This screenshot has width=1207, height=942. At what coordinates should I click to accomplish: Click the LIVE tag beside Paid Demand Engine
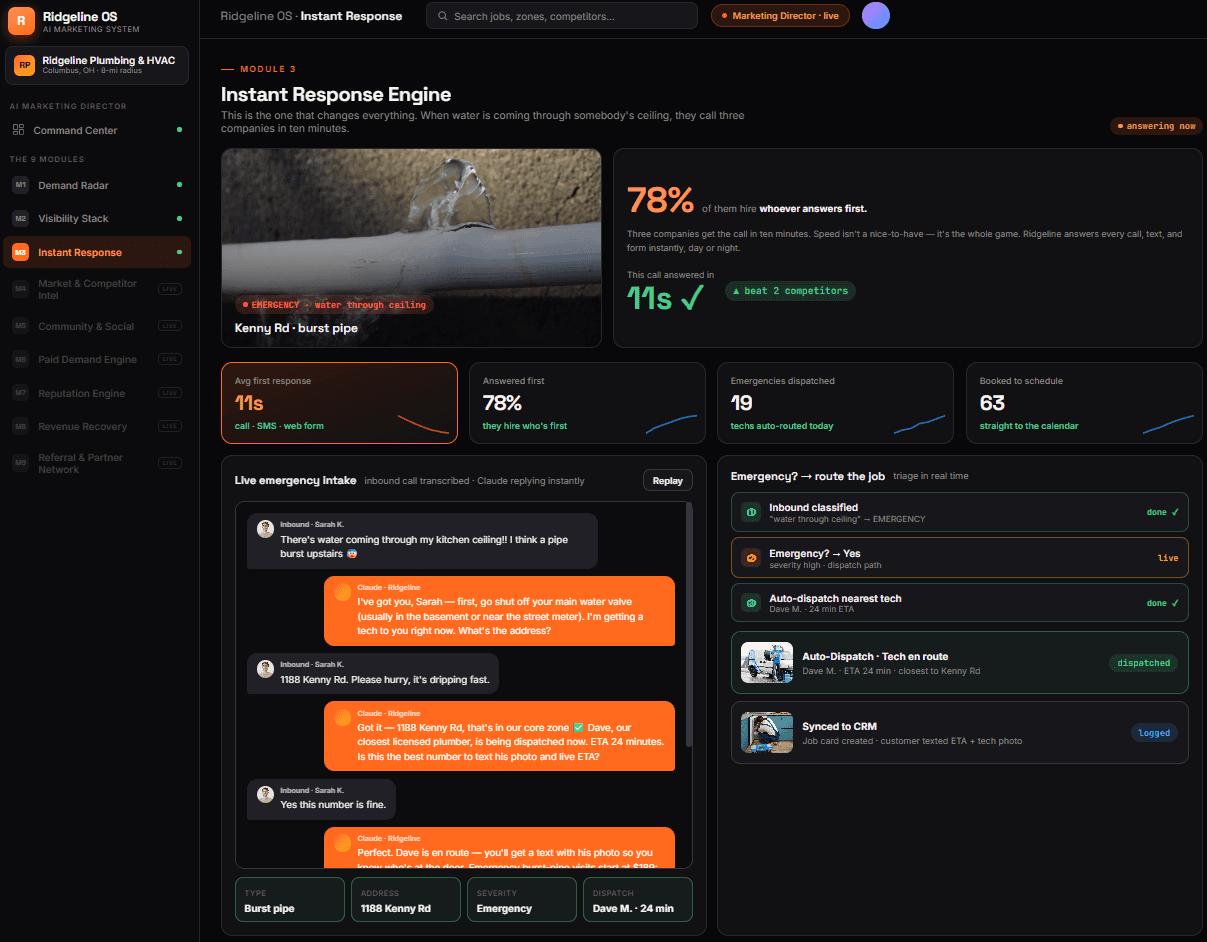click(169, 359)
